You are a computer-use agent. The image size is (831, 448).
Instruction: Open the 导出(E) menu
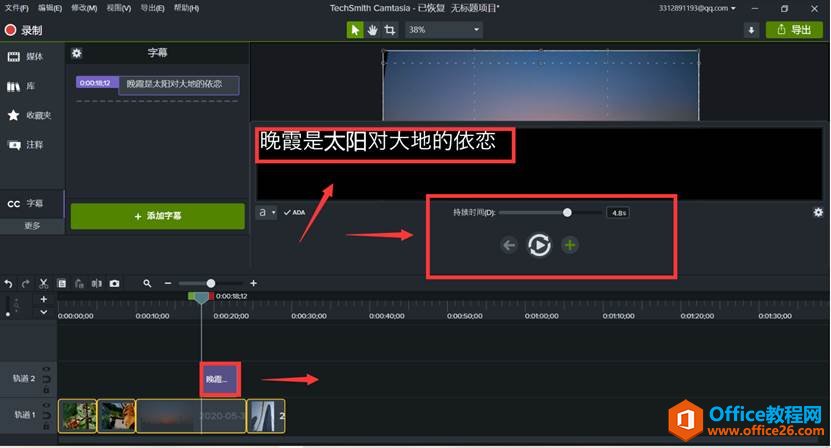[152, 8]
